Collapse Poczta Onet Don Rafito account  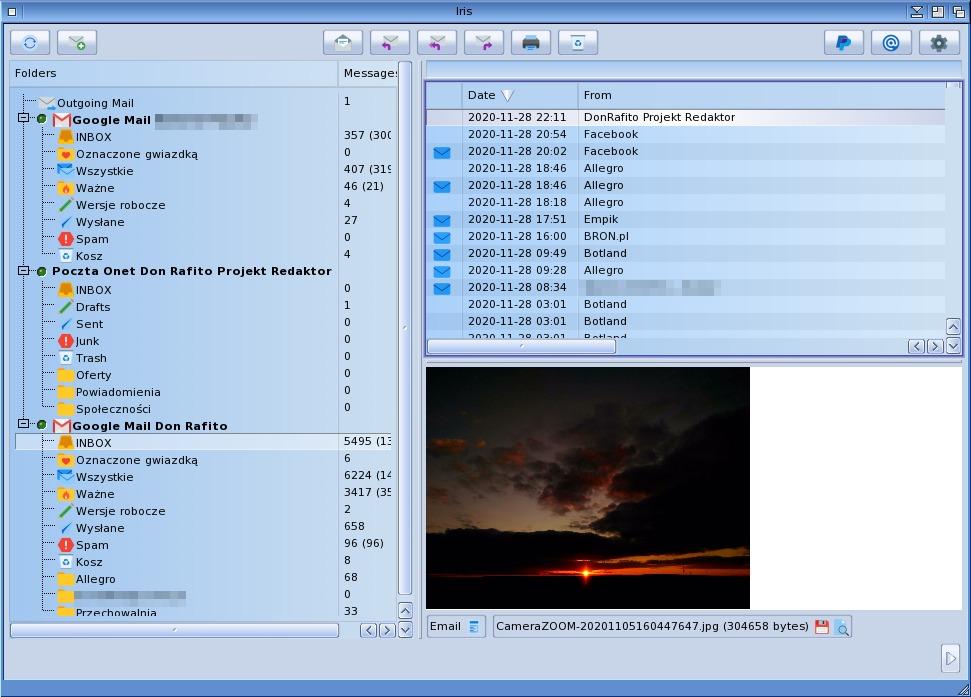pos(24,271)
